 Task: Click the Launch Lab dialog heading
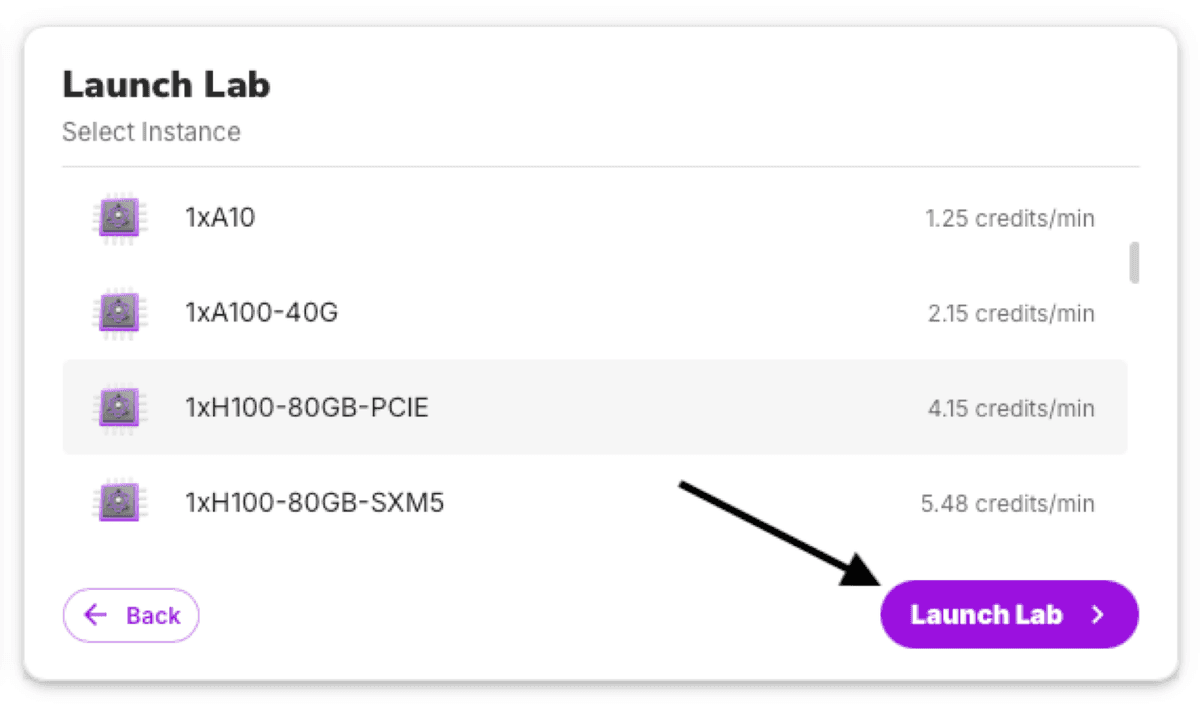pyautogui.click(x=166, y=85)
